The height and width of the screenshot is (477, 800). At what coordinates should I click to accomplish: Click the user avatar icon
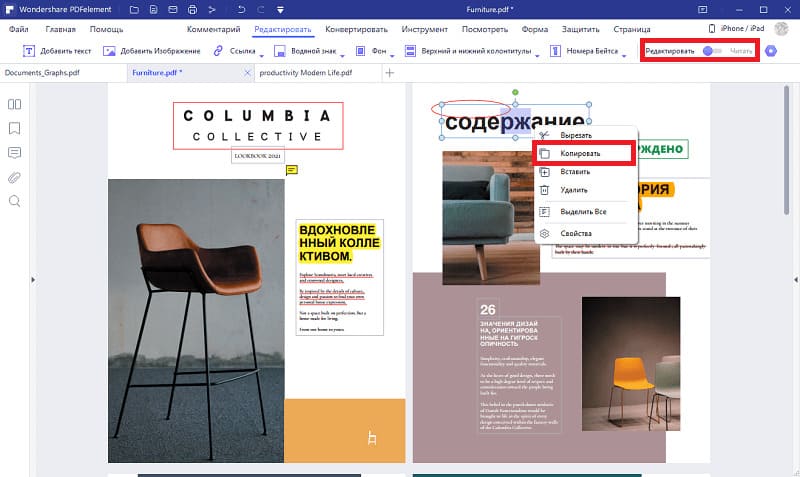(x=781, y=29)
